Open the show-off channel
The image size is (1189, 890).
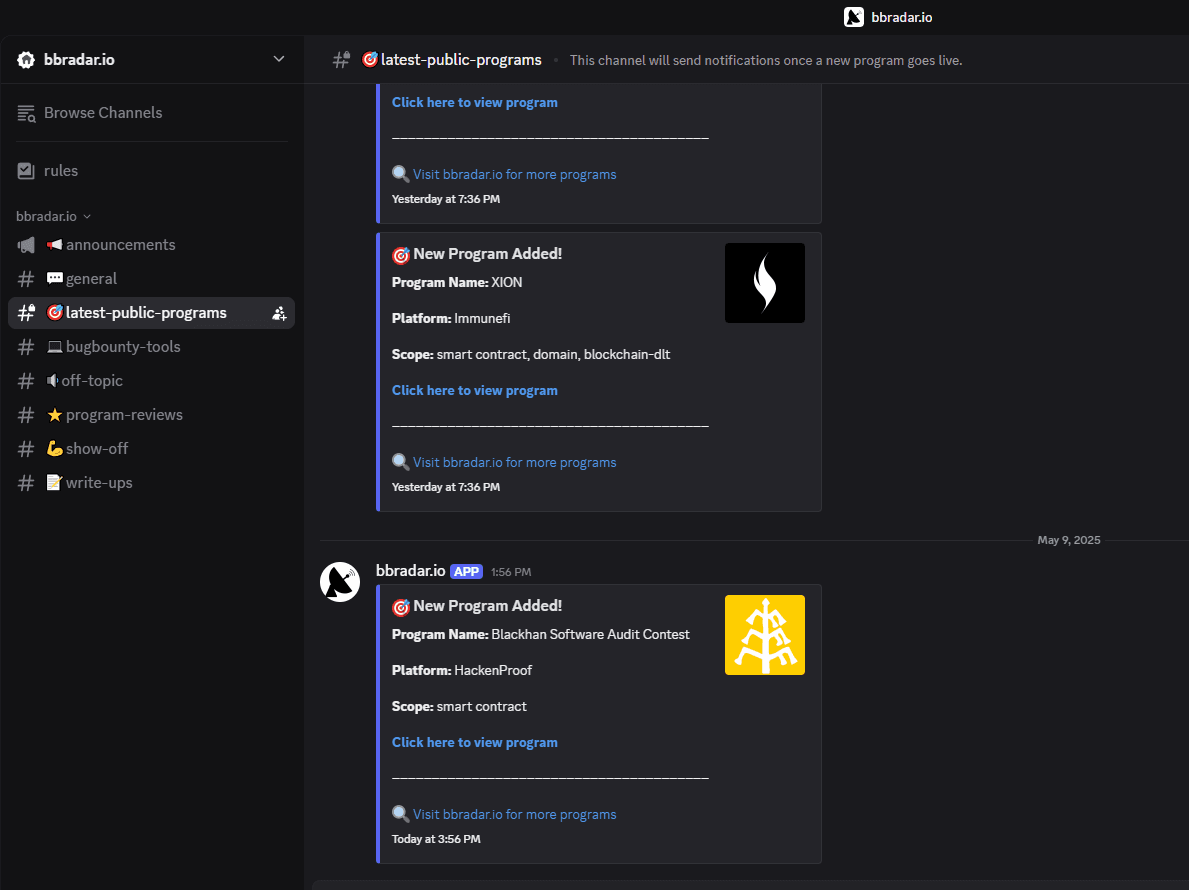pos(97,449)
